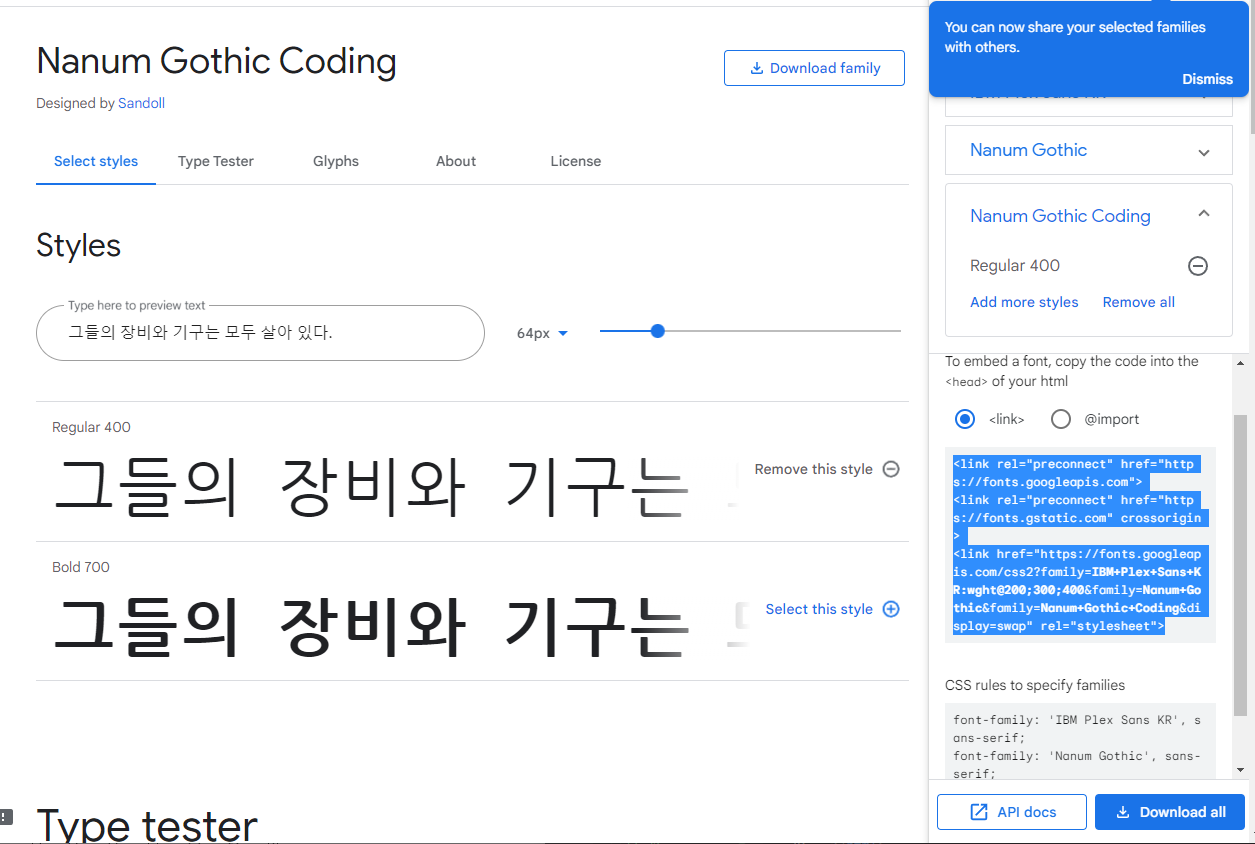The width and height of the screenshot is (1255, 844).
Task: Open the About tab
Action: 456,161
